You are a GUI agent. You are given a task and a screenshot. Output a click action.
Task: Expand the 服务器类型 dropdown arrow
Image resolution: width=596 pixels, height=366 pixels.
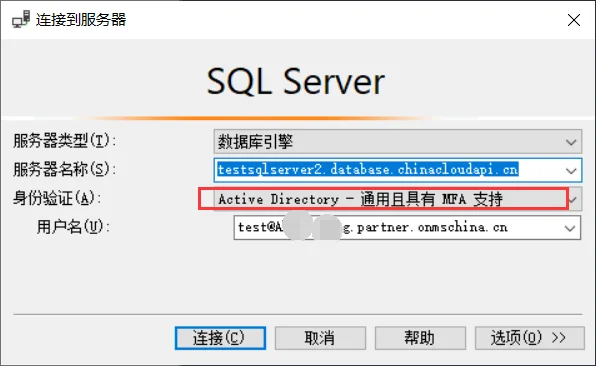pyautogui.click(x=571, y=142)
